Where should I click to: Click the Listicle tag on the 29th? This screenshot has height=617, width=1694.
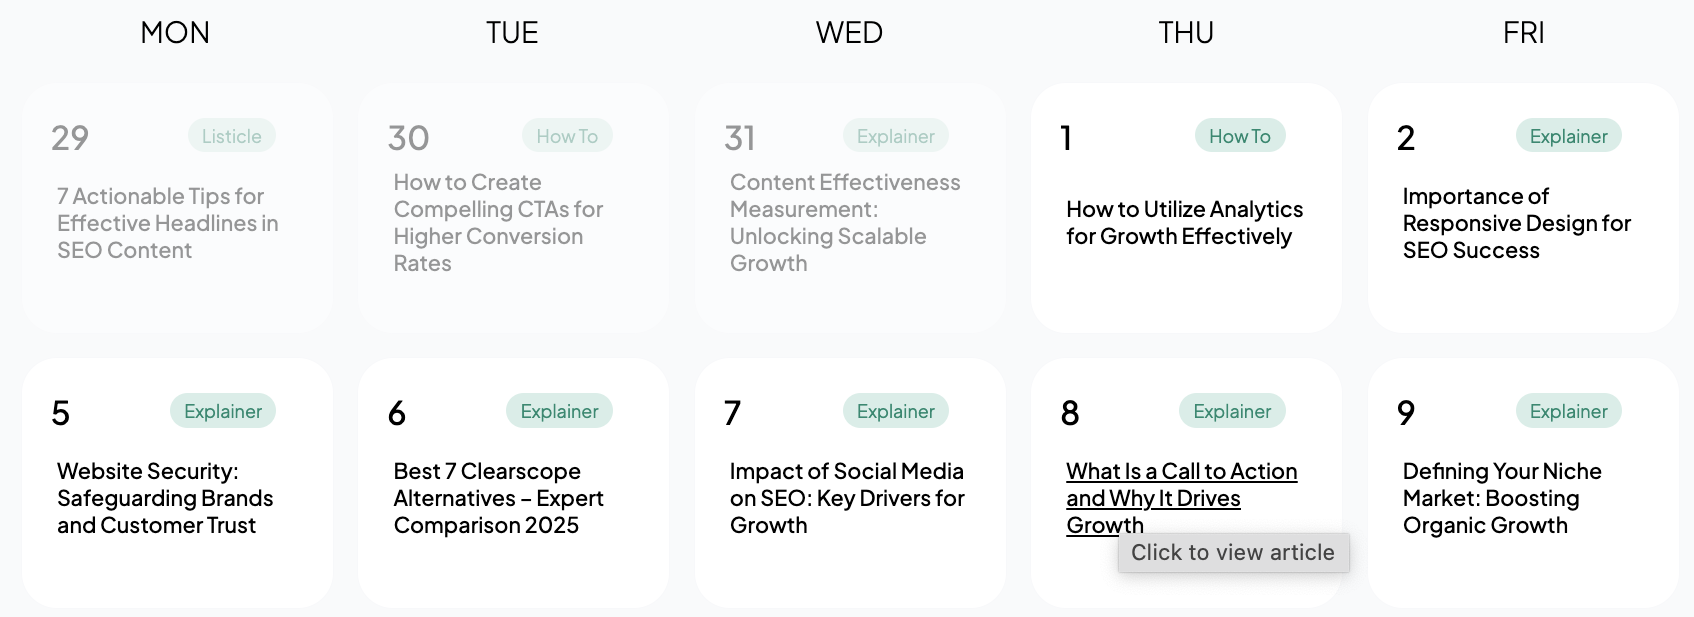coord(231,135)
